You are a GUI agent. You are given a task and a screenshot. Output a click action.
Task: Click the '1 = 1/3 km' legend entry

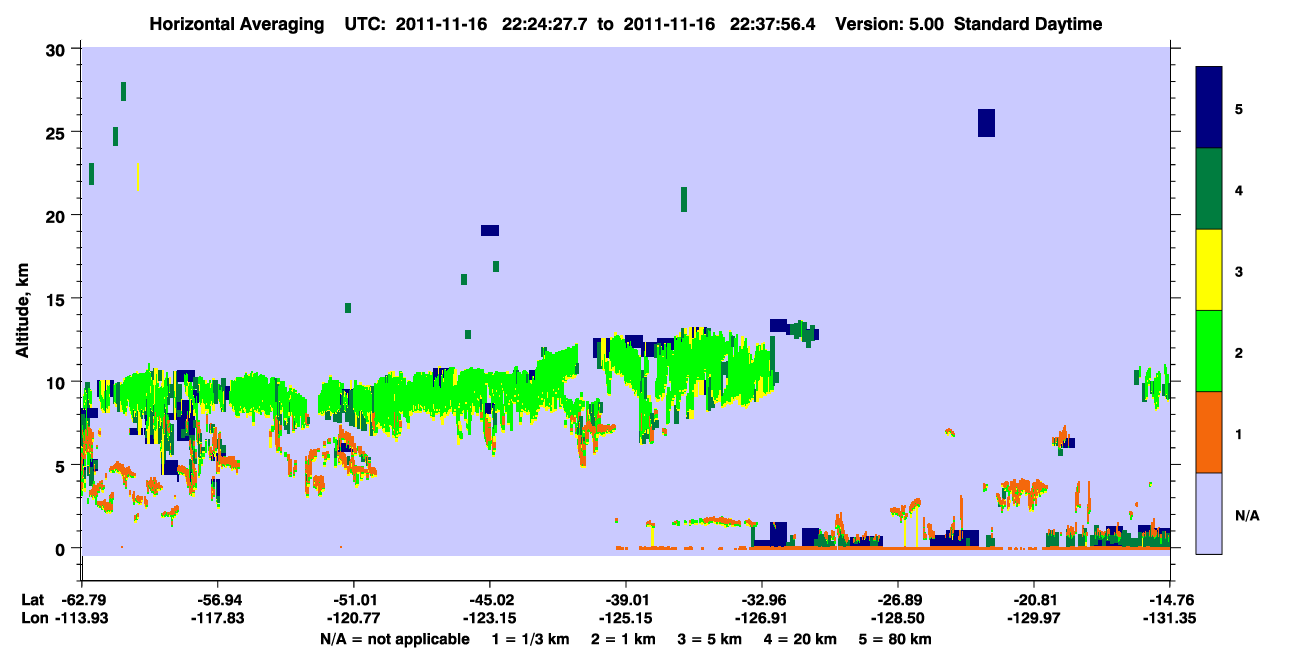point(529,639)
